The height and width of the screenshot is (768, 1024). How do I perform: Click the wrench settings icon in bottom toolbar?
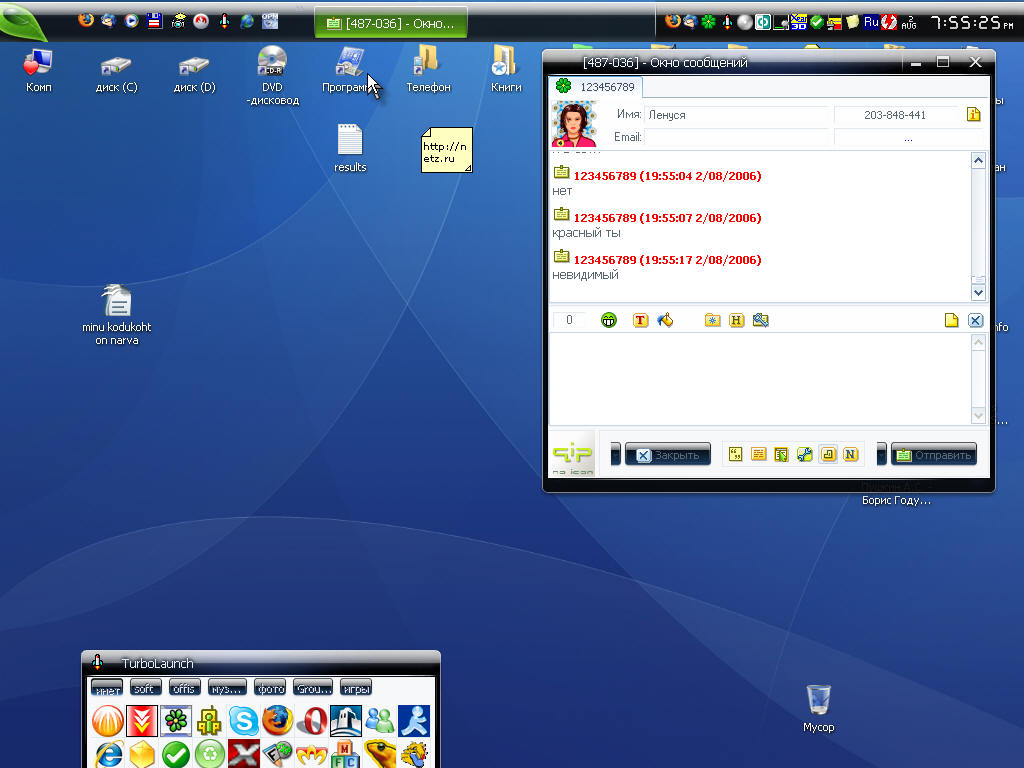[805, 454]
